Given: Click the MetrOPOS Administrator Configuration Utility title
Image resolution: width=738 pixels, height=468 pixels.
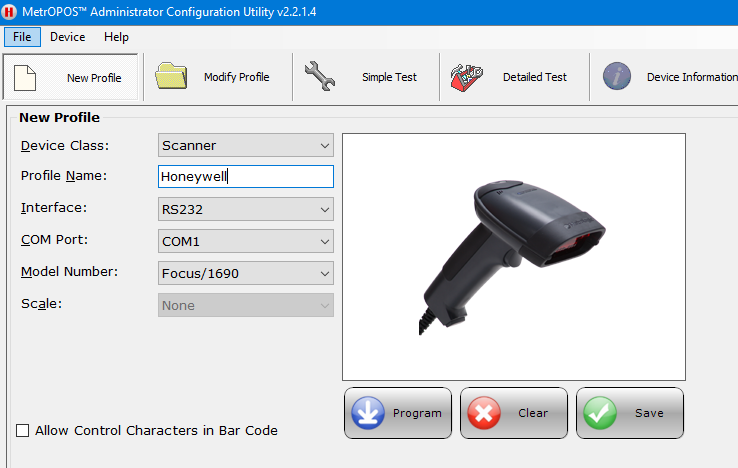Looking at the screenshot, I should pyautogui.click(x=169, y=12).
